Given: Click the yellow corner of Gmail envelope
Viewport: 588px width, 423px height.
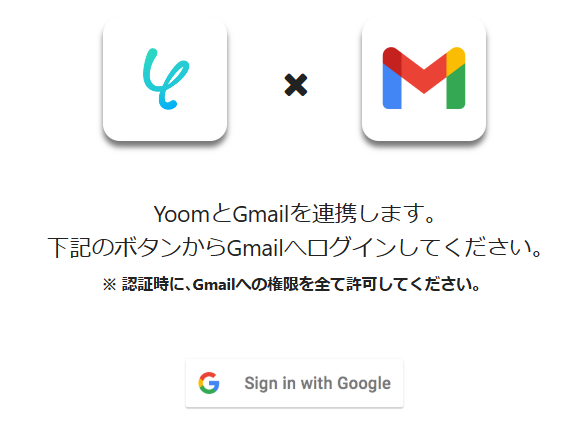Looking at the screenshot, I should 456,60.
